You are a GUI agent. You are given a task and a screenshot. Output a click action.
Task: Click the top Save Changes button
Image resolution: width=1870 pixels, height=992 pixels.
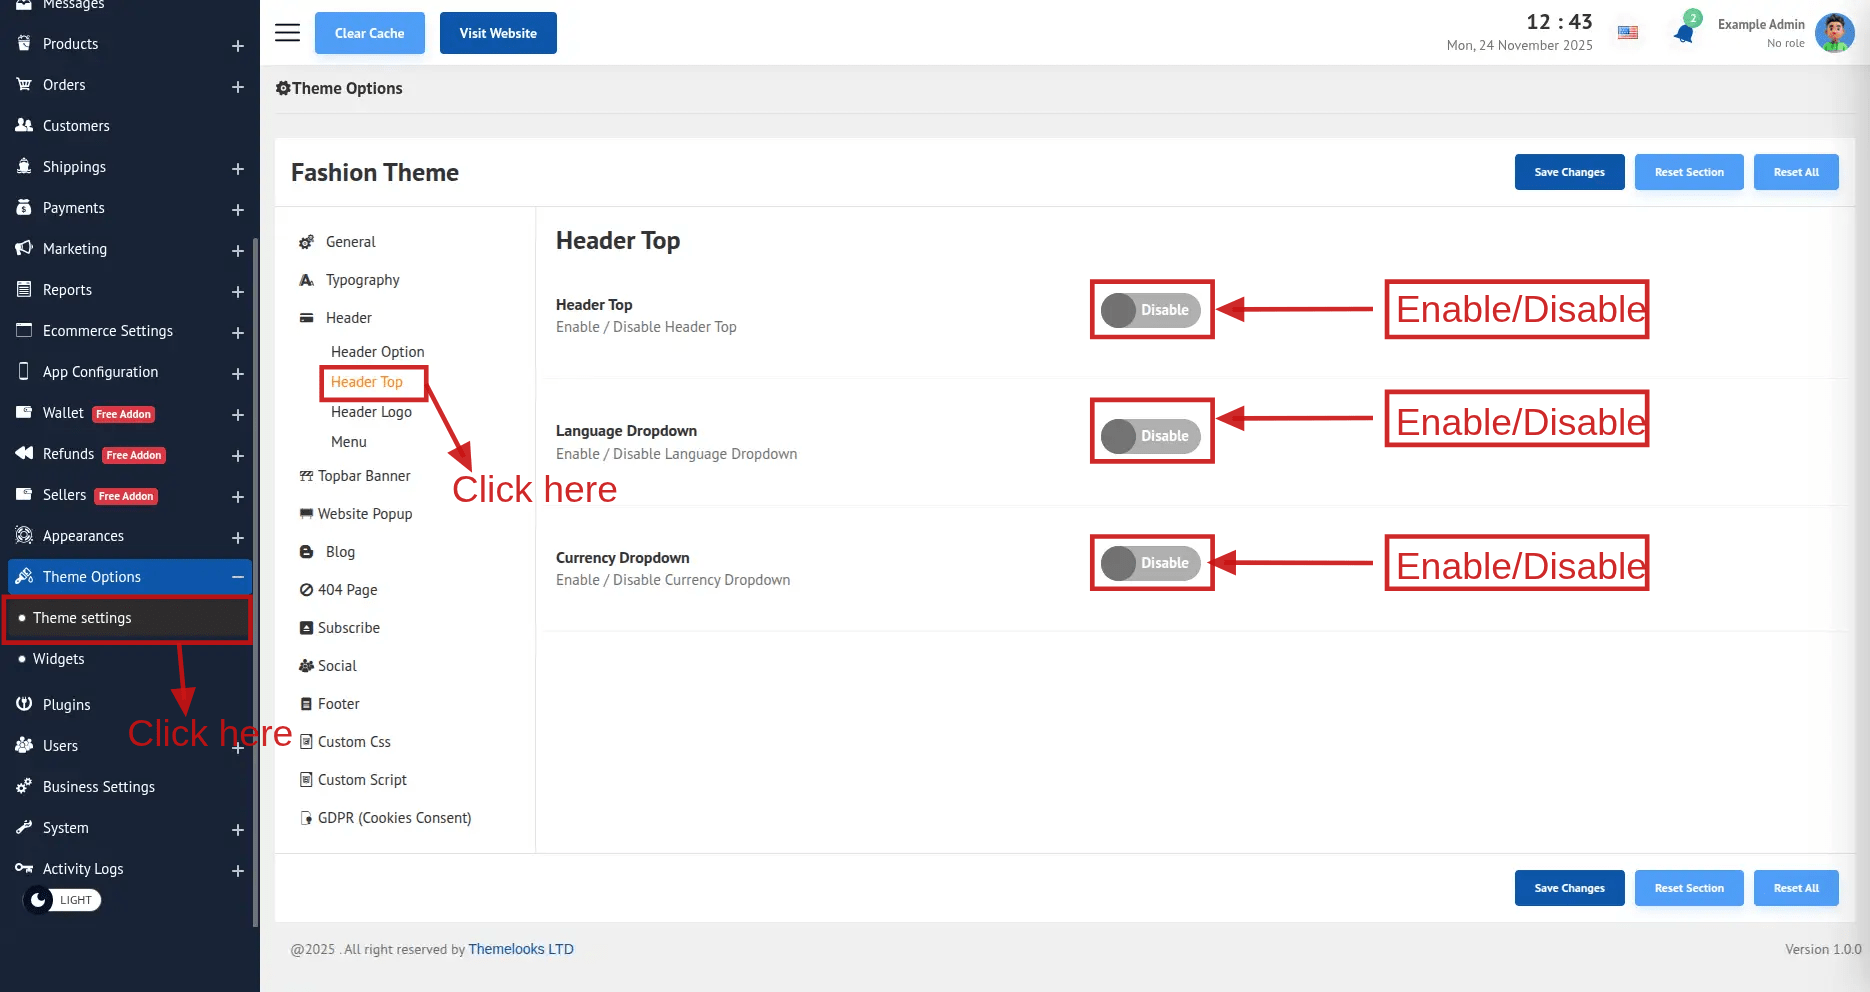pyautogui.click(x=1569, y=172)
